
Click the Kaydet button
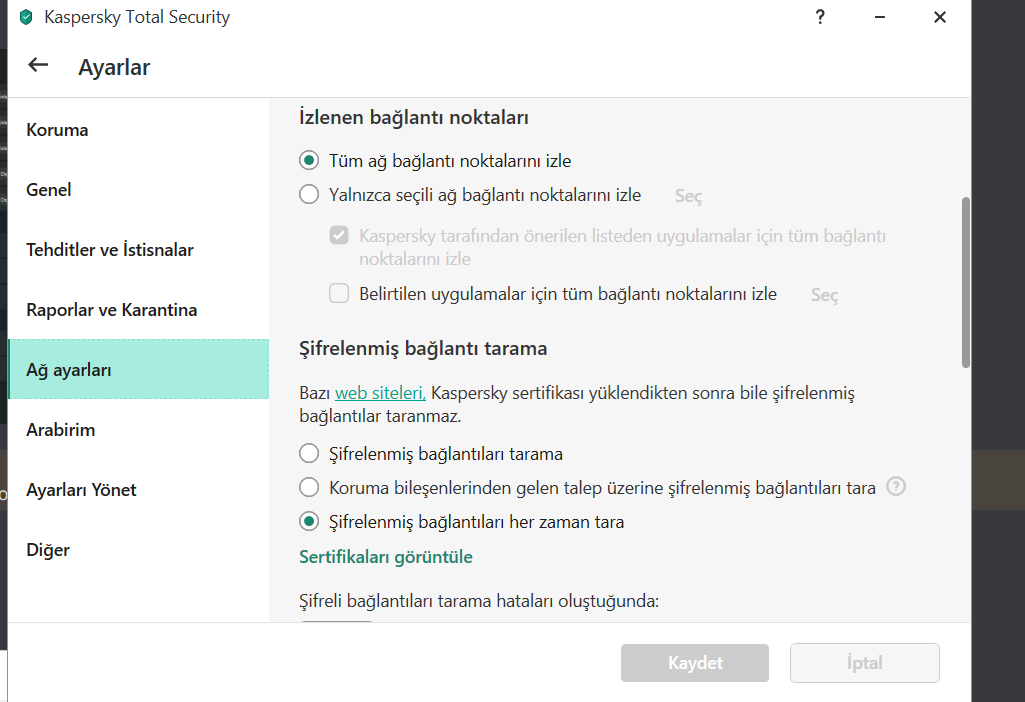[695, 663]
